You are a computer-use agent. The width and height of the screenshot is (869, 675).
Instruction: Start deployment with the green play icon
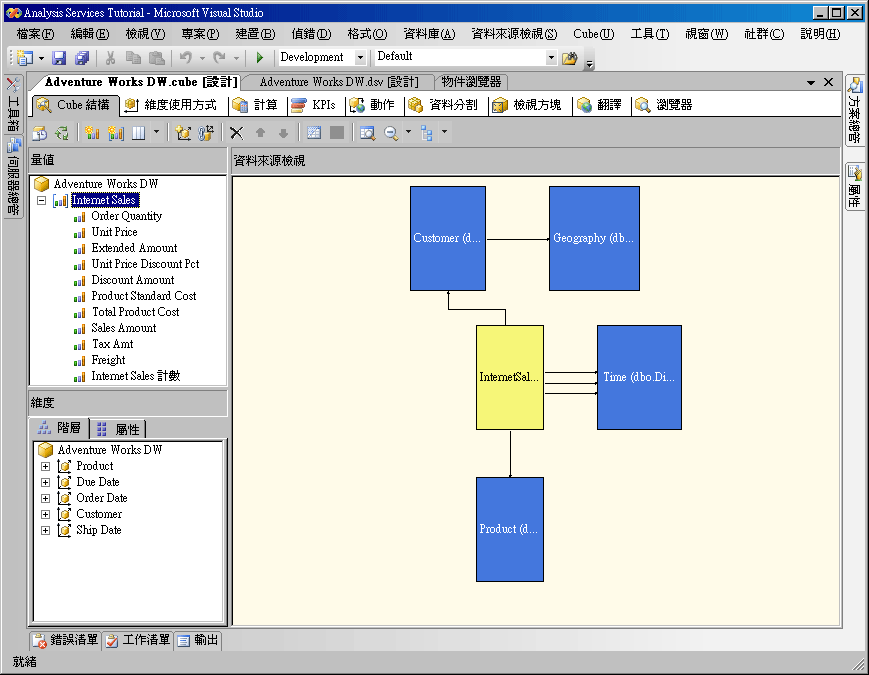(x=260, y=58)
